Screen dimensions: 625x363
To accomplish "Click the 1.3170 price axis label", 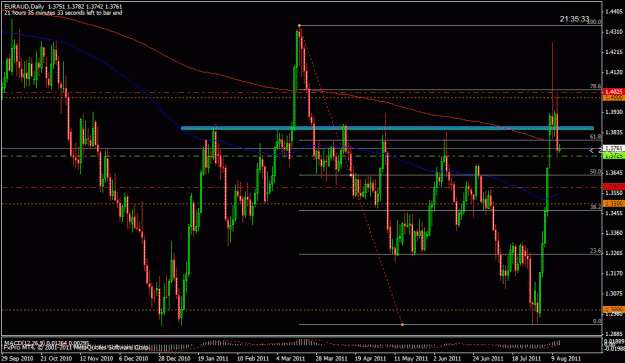I will pyautogui.click(x=614, y=274).
